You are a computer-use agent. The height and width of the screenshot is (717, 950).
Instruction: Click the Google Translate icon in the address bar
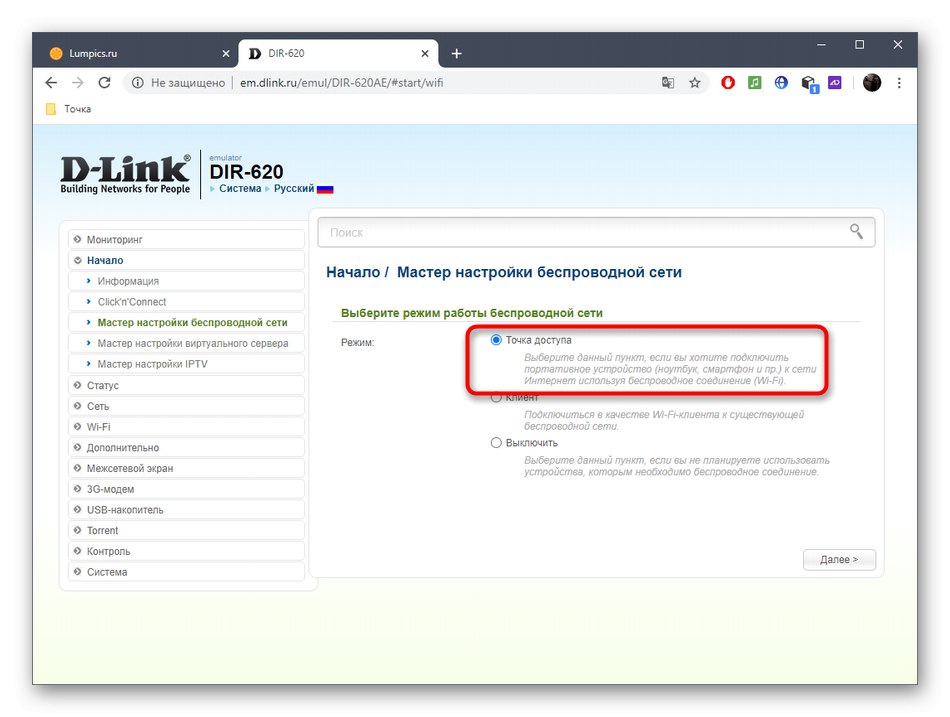click(x=668, y=83)
